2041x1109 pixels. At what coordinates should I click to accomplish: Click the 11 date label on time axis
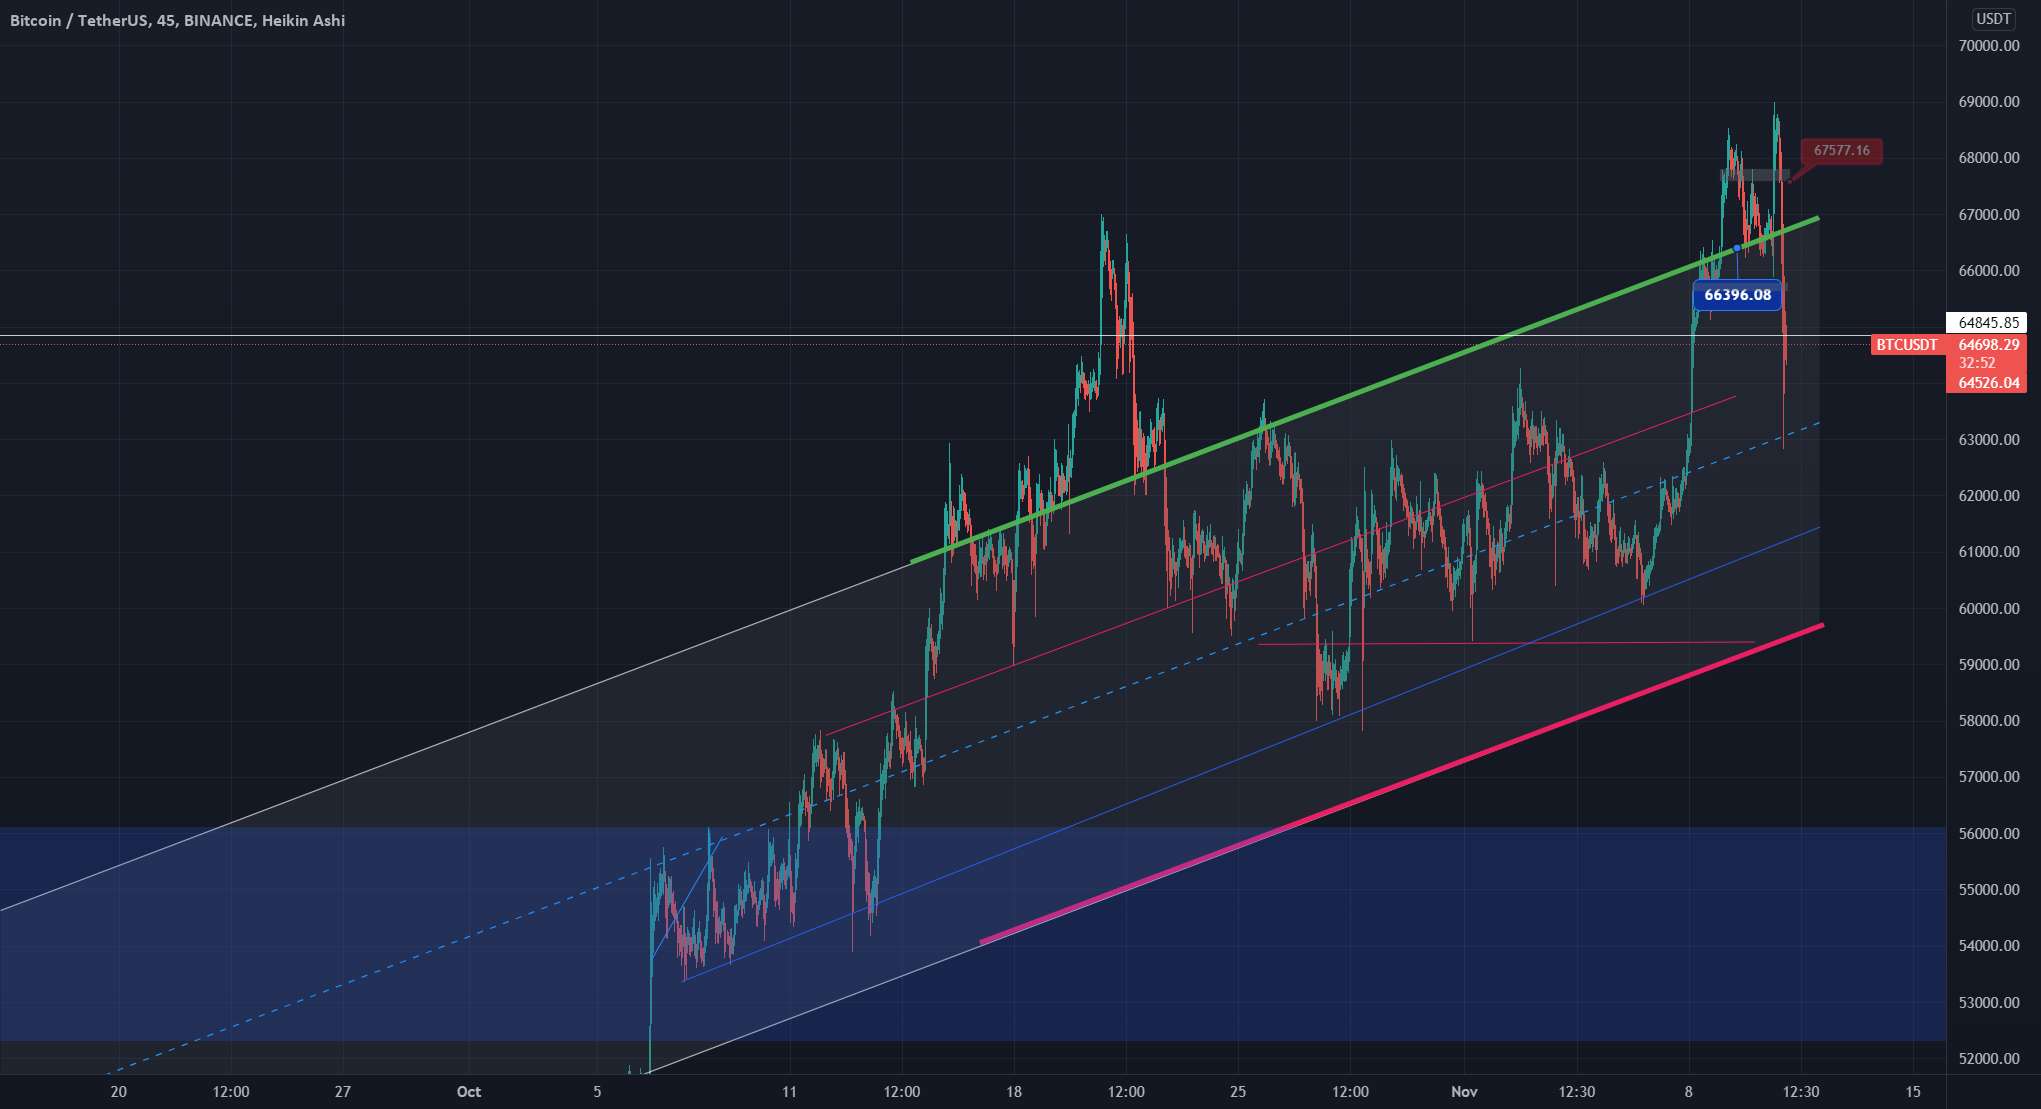coord(789,1092)
